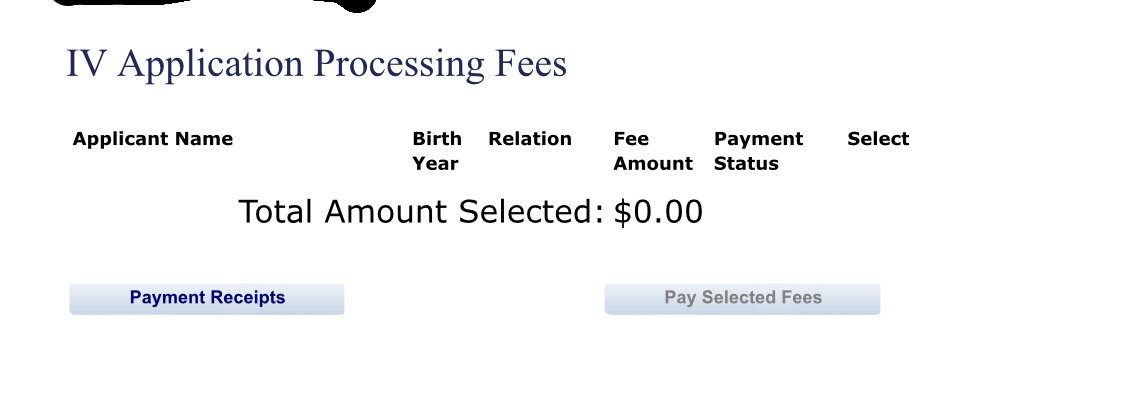Viewport: 1125px width, 405px height.
Task: Click the word Fees in the page heading
Action: click(531, 64)
